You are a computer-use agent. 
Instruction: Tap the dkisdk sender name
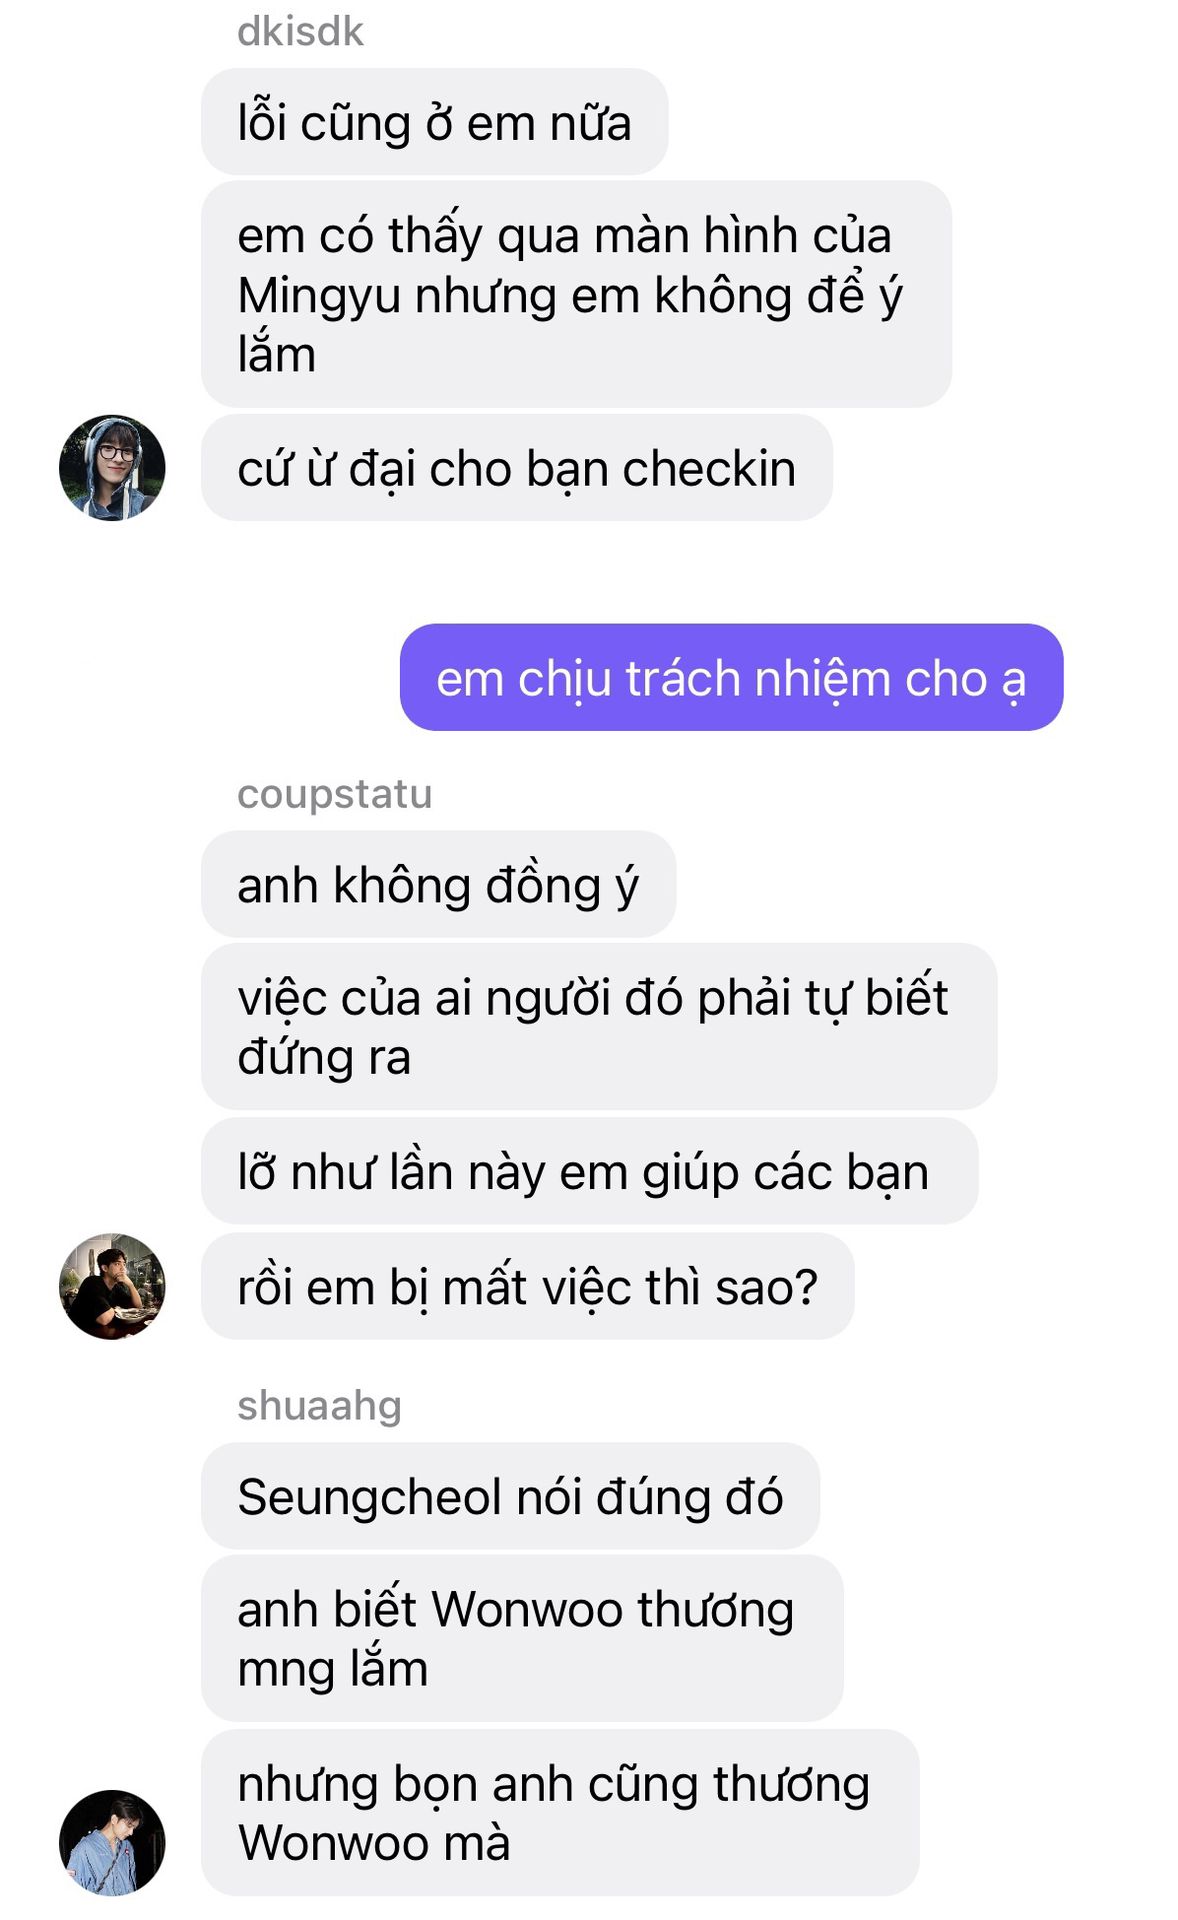(300, 32)
